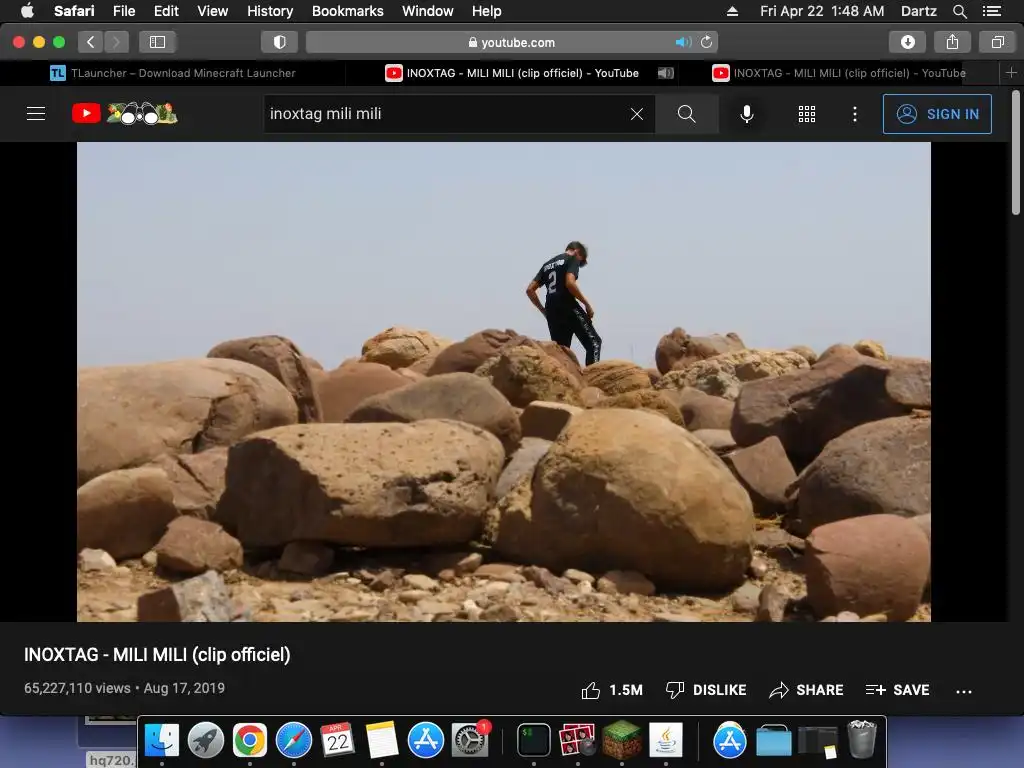This screenshot has height=768, width=1024.
Task: Open the YouTube hamburger guide menu
Action: coord(36,114)
